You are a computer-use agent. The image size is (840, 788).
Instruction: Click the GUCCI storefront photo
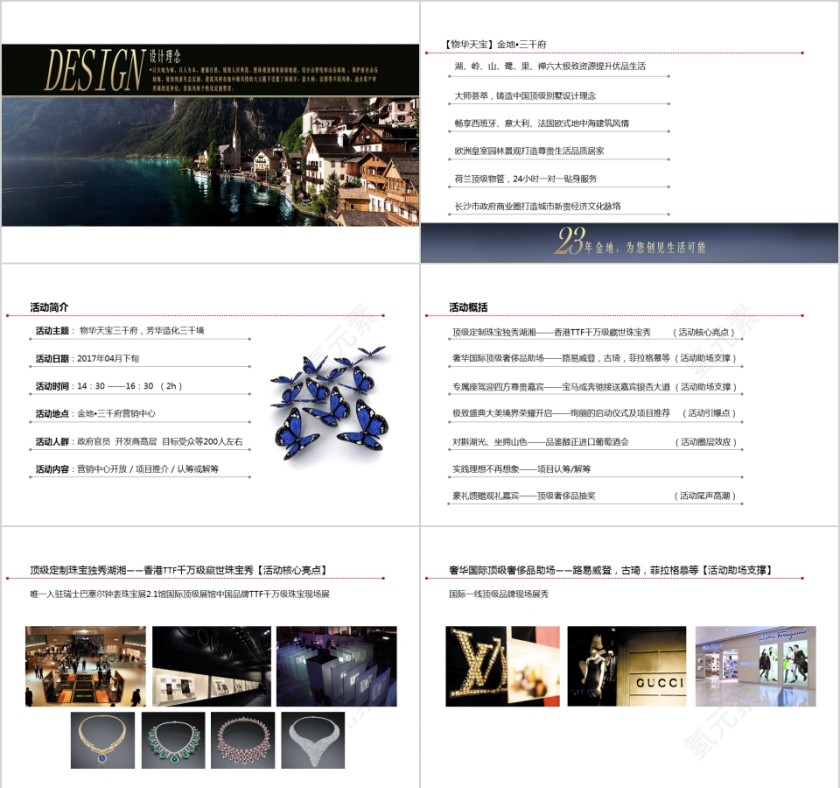pyautogui.click(x=627, y=666)
